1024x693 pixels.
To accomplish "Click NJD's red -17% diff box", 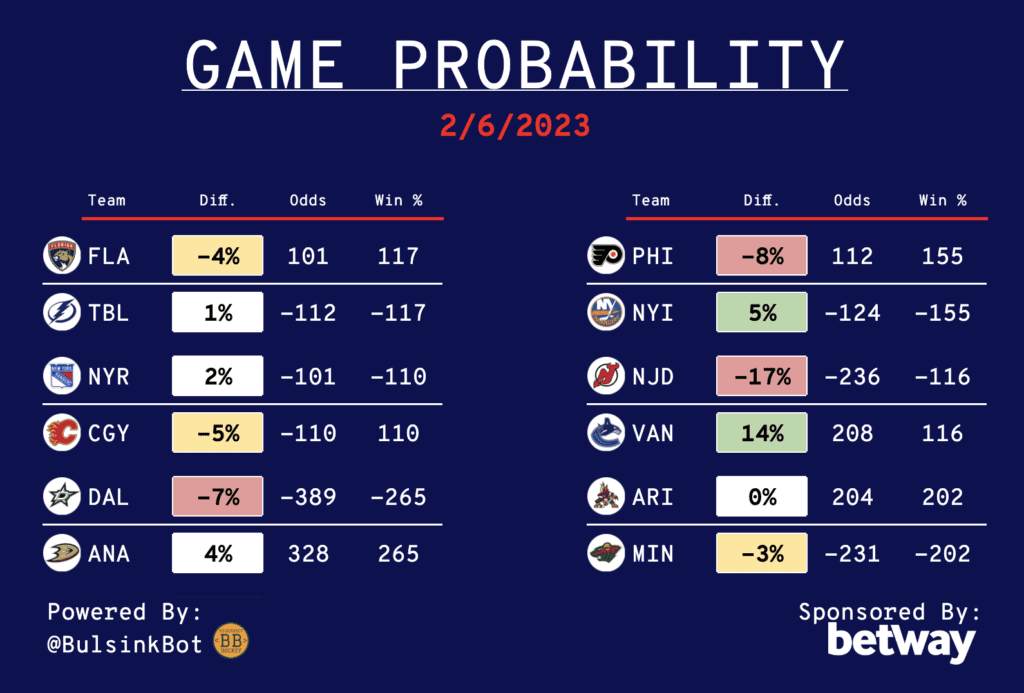I will click(x=762, y=376).
